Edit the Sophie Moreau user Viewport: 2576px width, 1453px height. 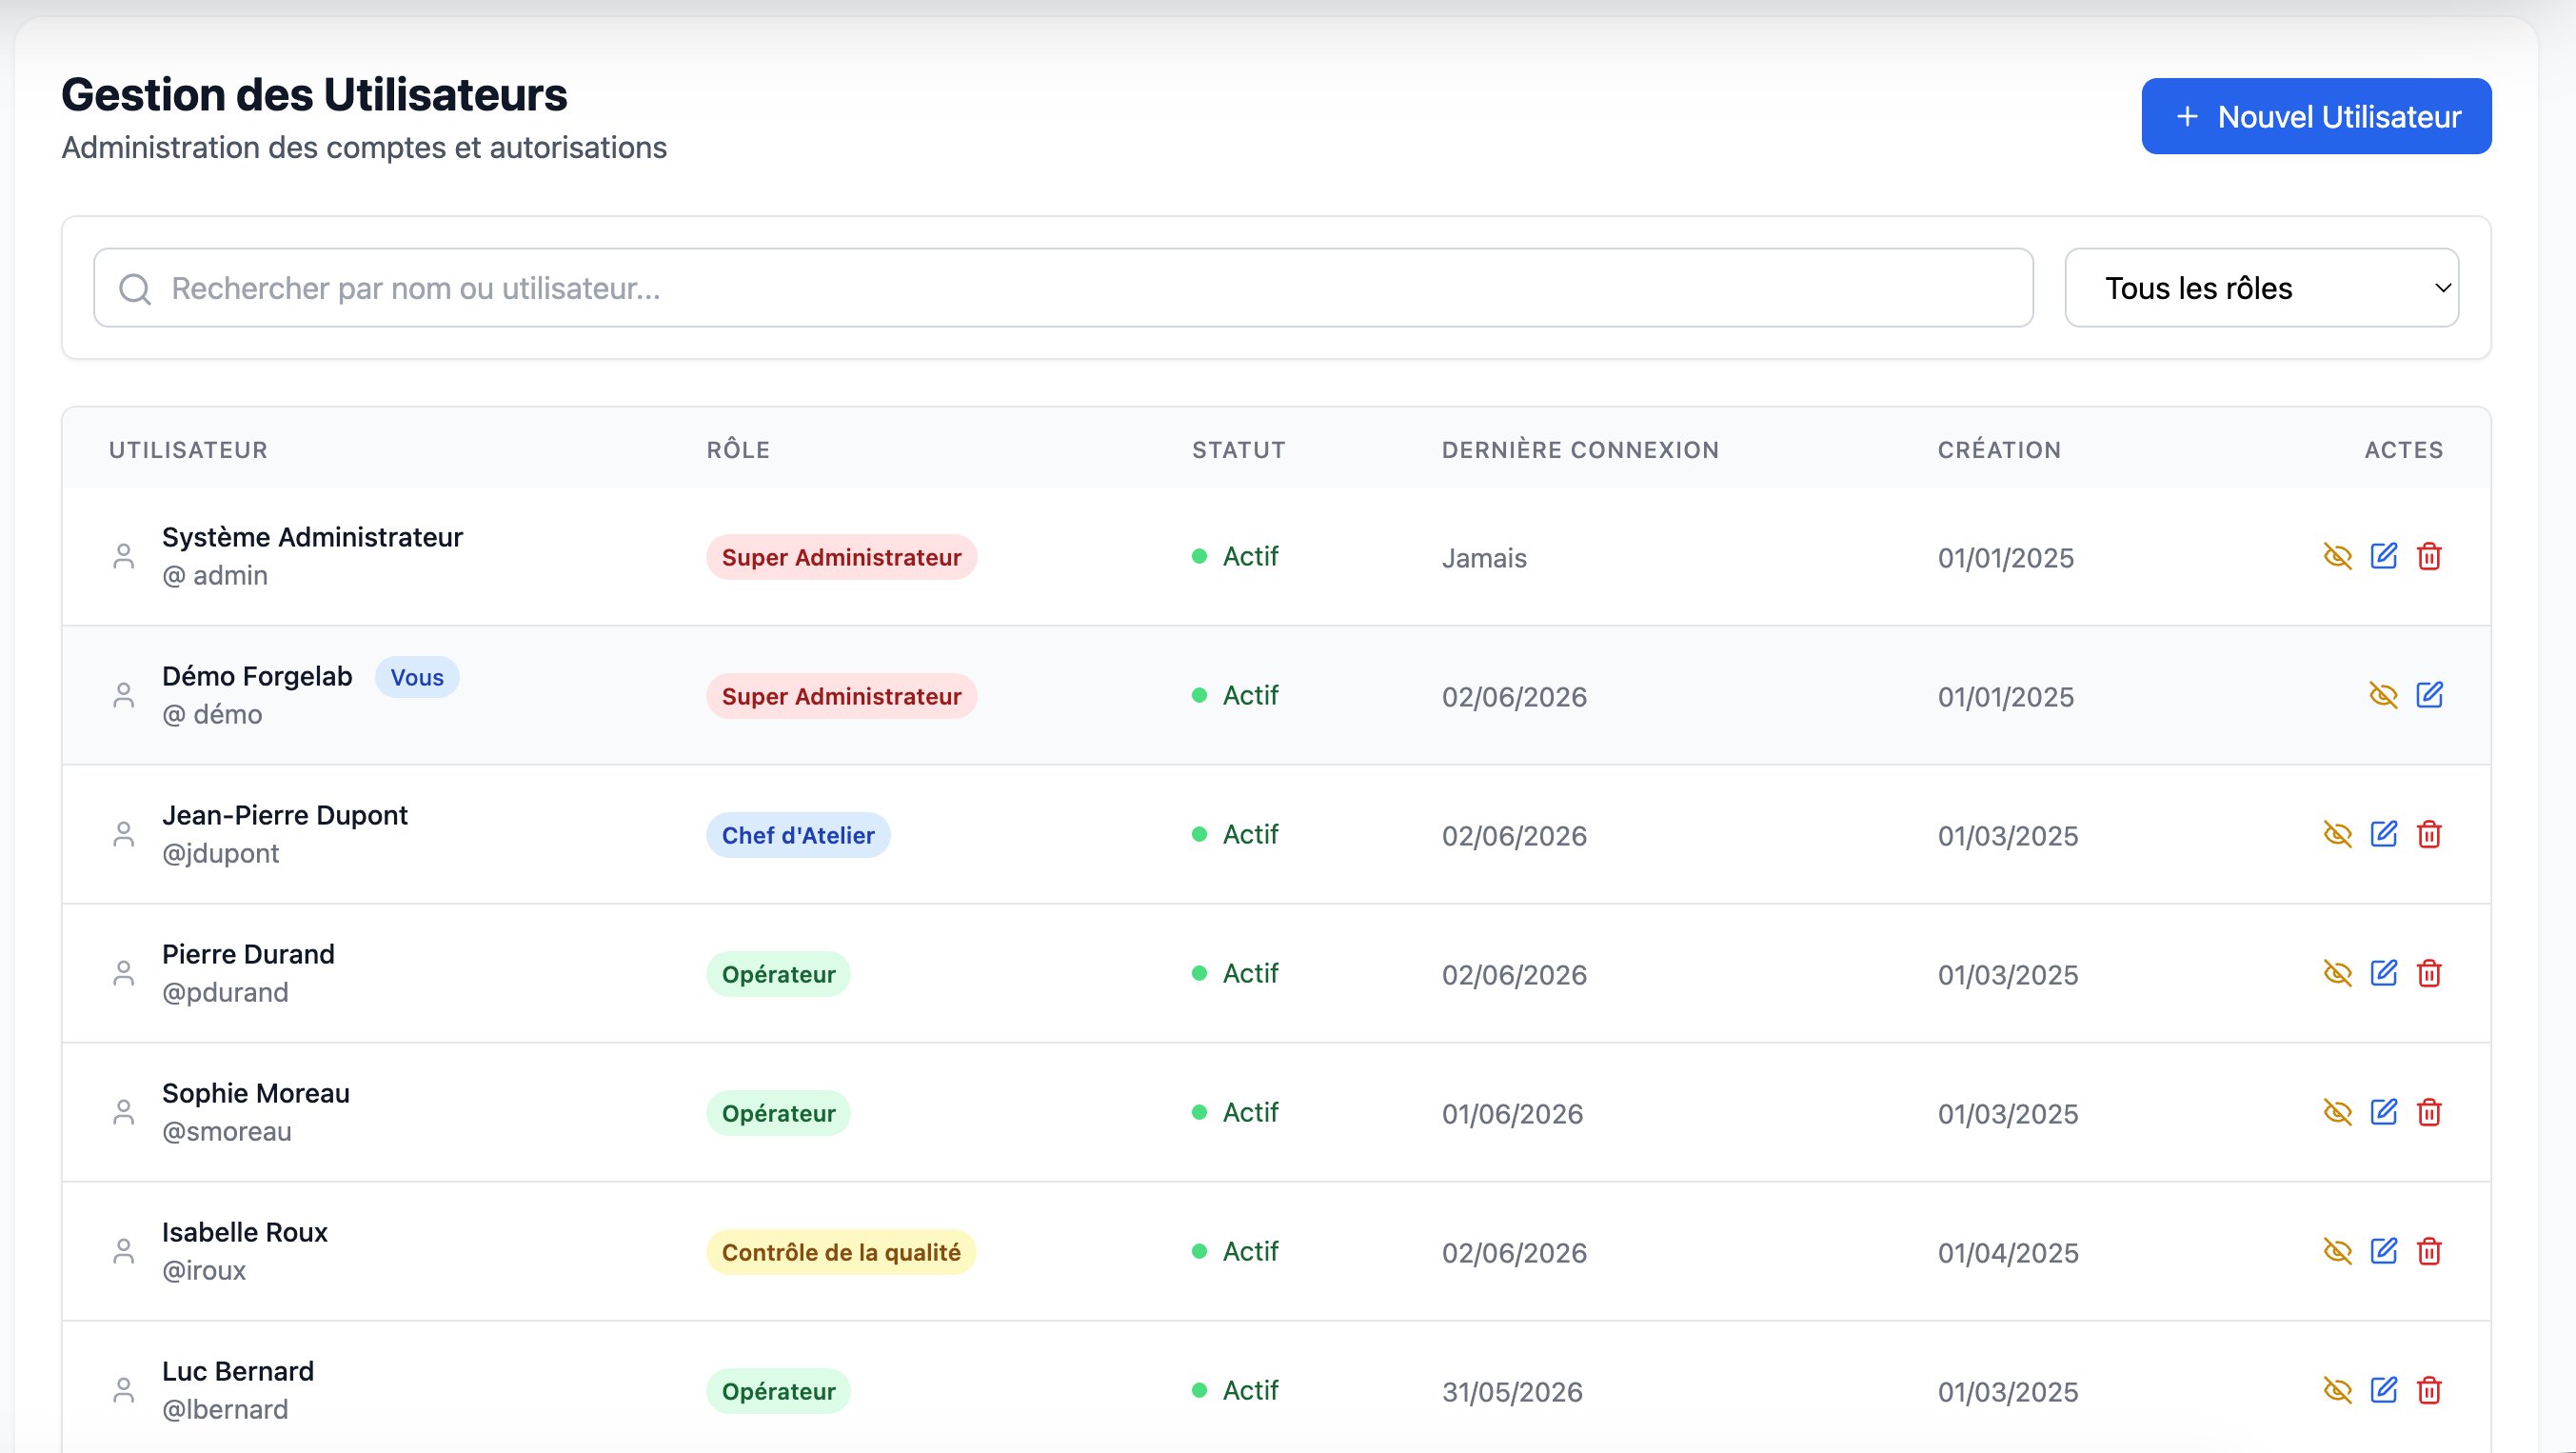pos(2383,1112)
